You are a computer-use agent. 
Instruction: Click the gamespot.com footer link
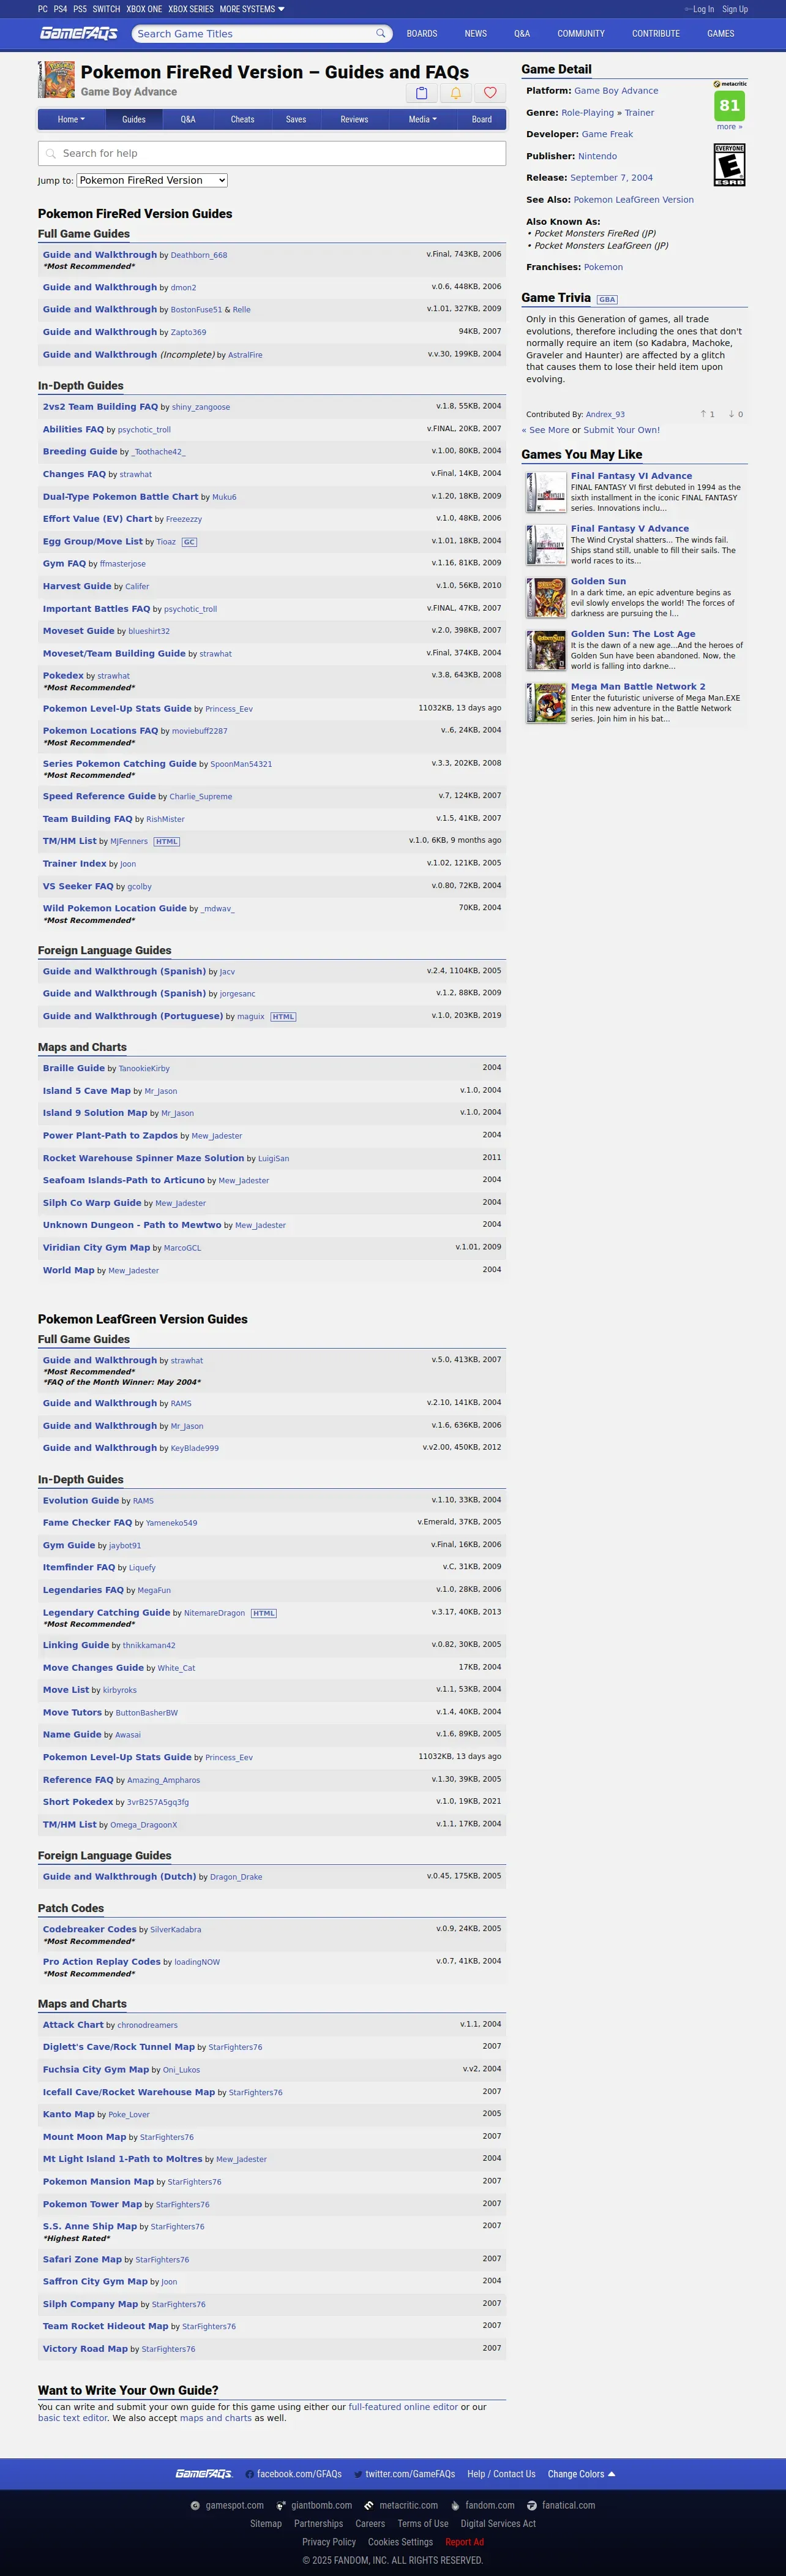(x=227, y=2505)
